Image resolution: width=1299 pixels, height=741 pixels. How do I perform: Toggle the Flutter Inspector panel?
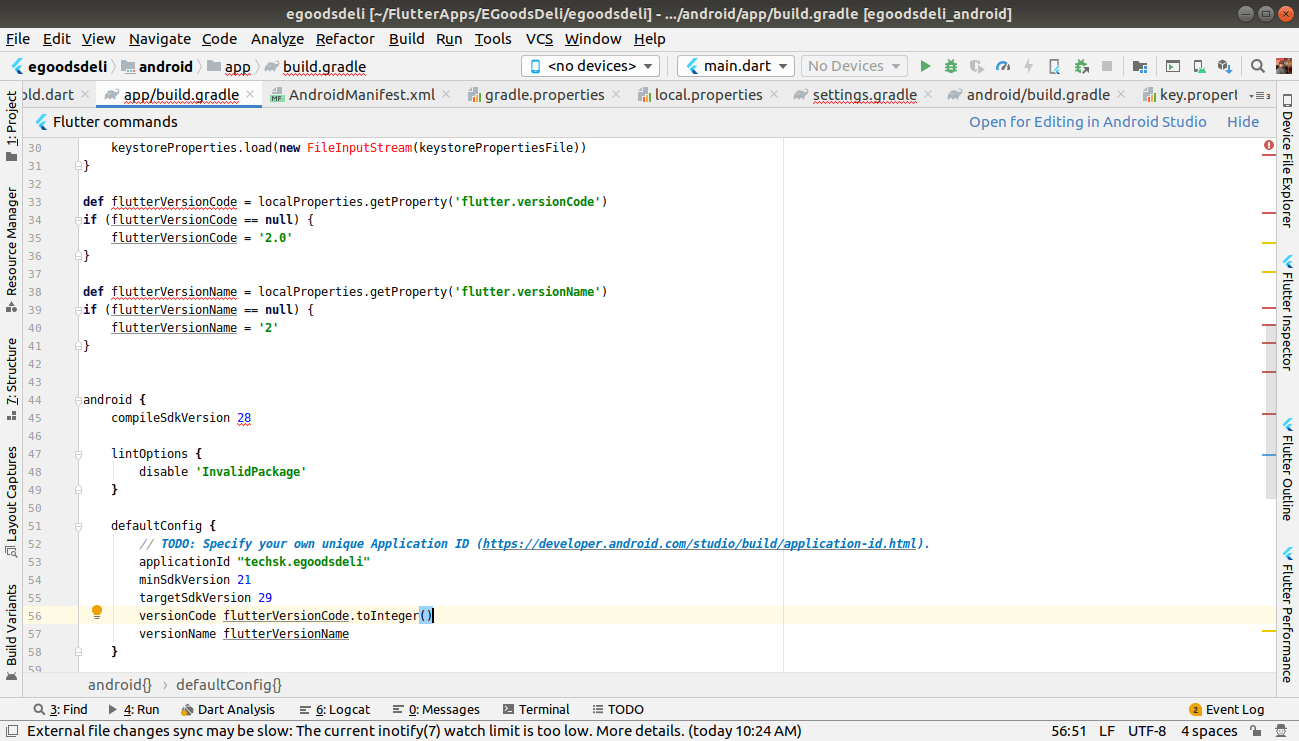coord(1288,313)
